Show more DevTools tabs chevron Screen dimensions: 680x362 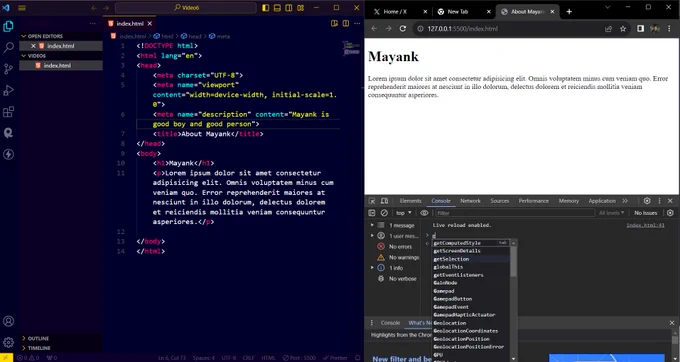625,201
